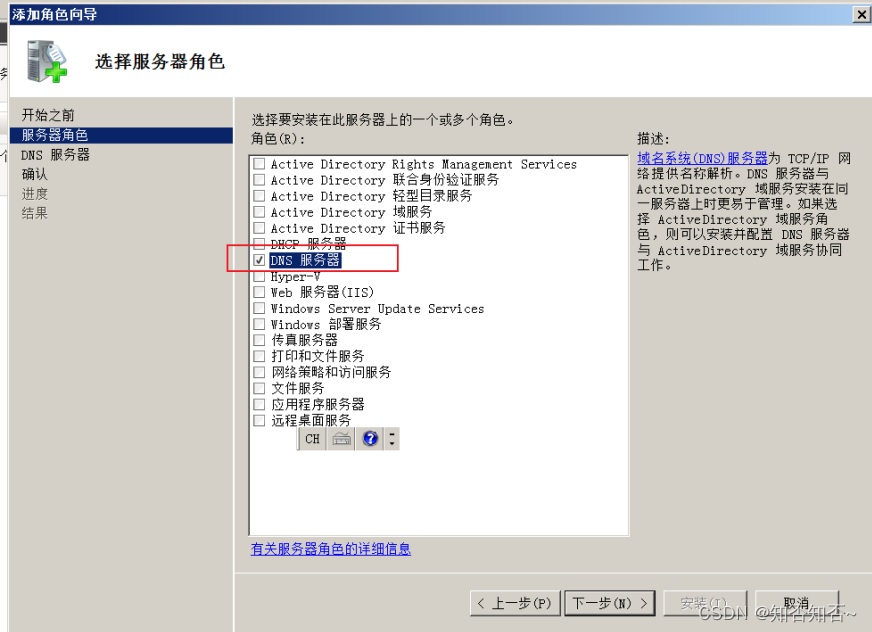The width and height of the screenshot is (872, 632).
Task: Check Active Directory 域服务 checkbox
Action: (259, 212)
